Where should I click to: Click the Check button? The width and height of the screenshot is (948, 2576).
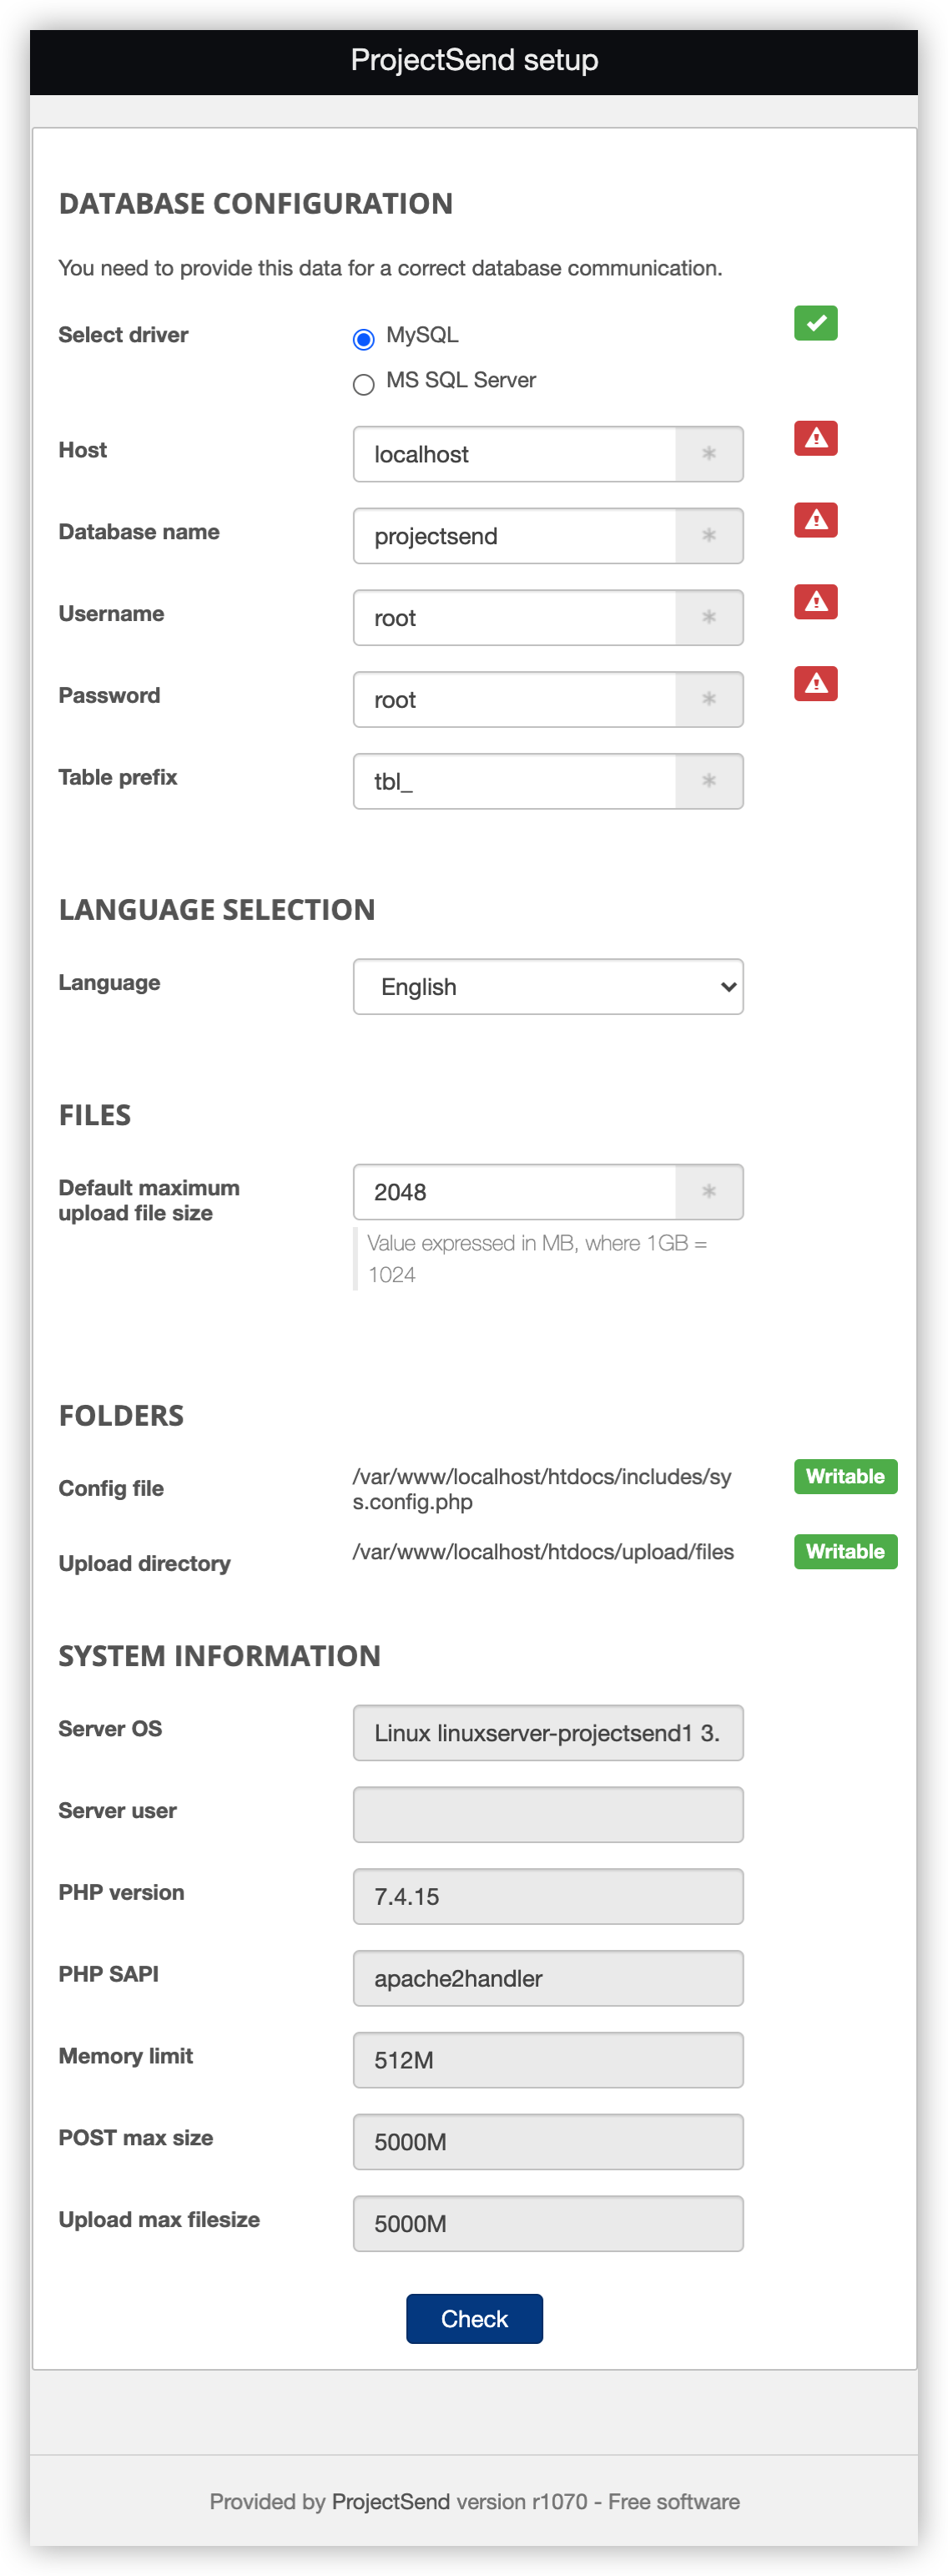click(474, 2318)
